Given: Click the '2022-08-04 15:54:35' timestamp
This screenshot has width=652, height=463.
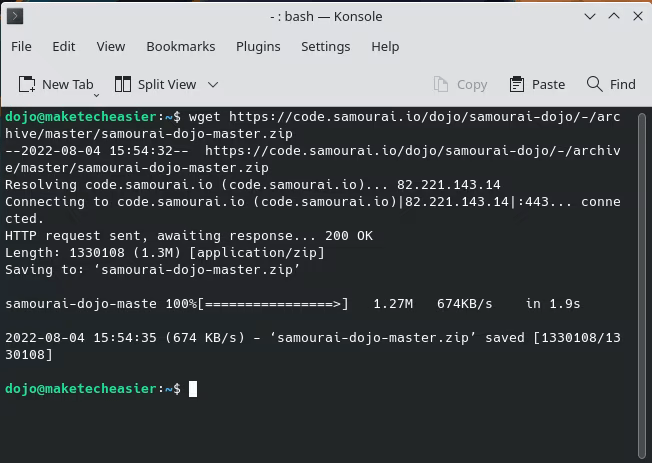Looking at the screenshot, I should pyautogui.click(x=81, y=338).
